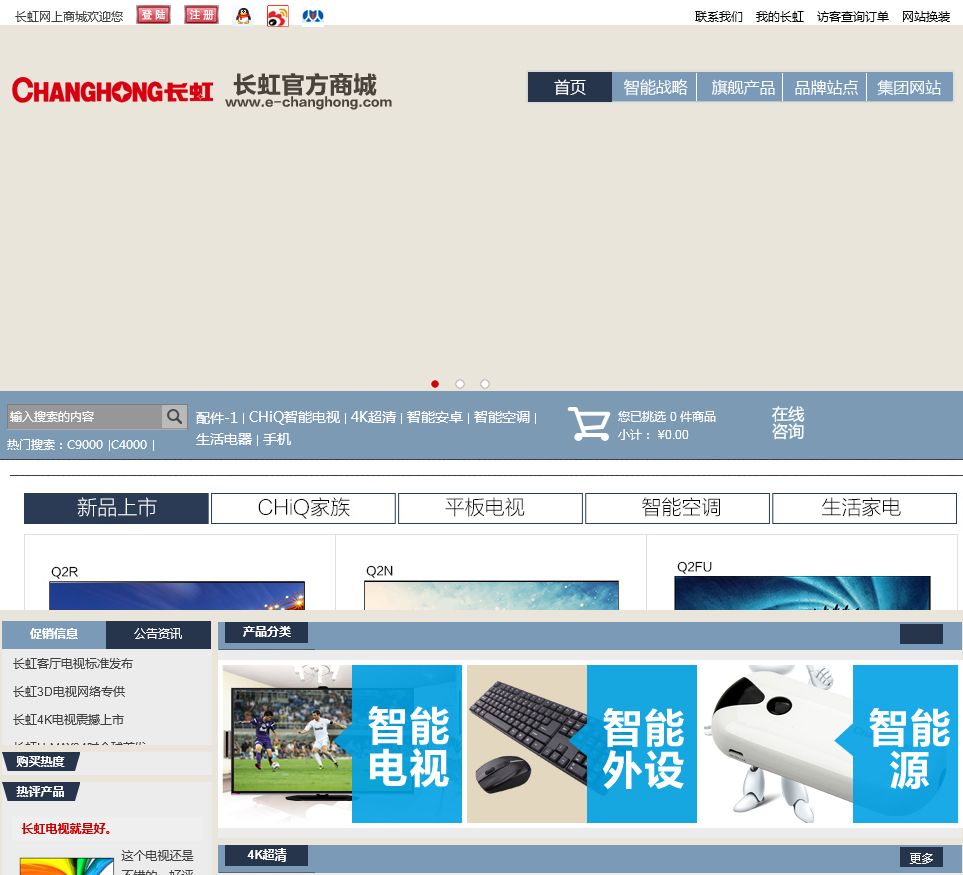Select the 集团网站 navigation item
This screenshot has height=875, width=963.
910,87
